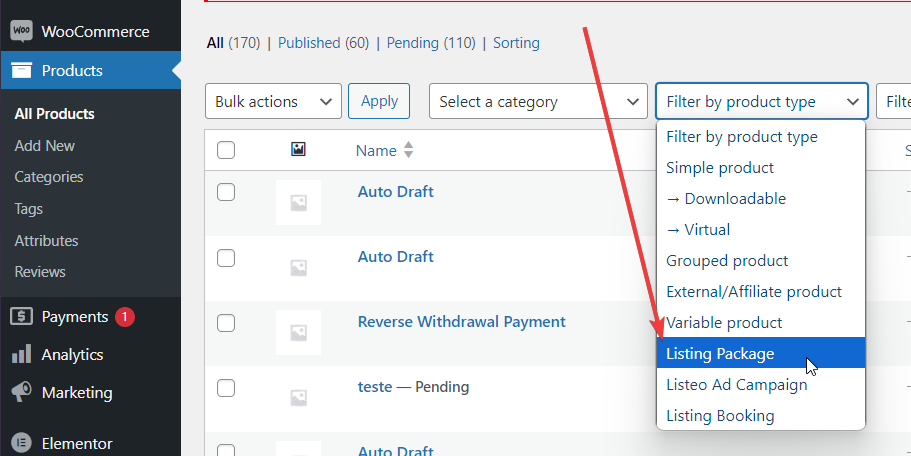Go to Categories in Products submenu
The width and height of the screenshot is (911, 456).
(49, 177)
